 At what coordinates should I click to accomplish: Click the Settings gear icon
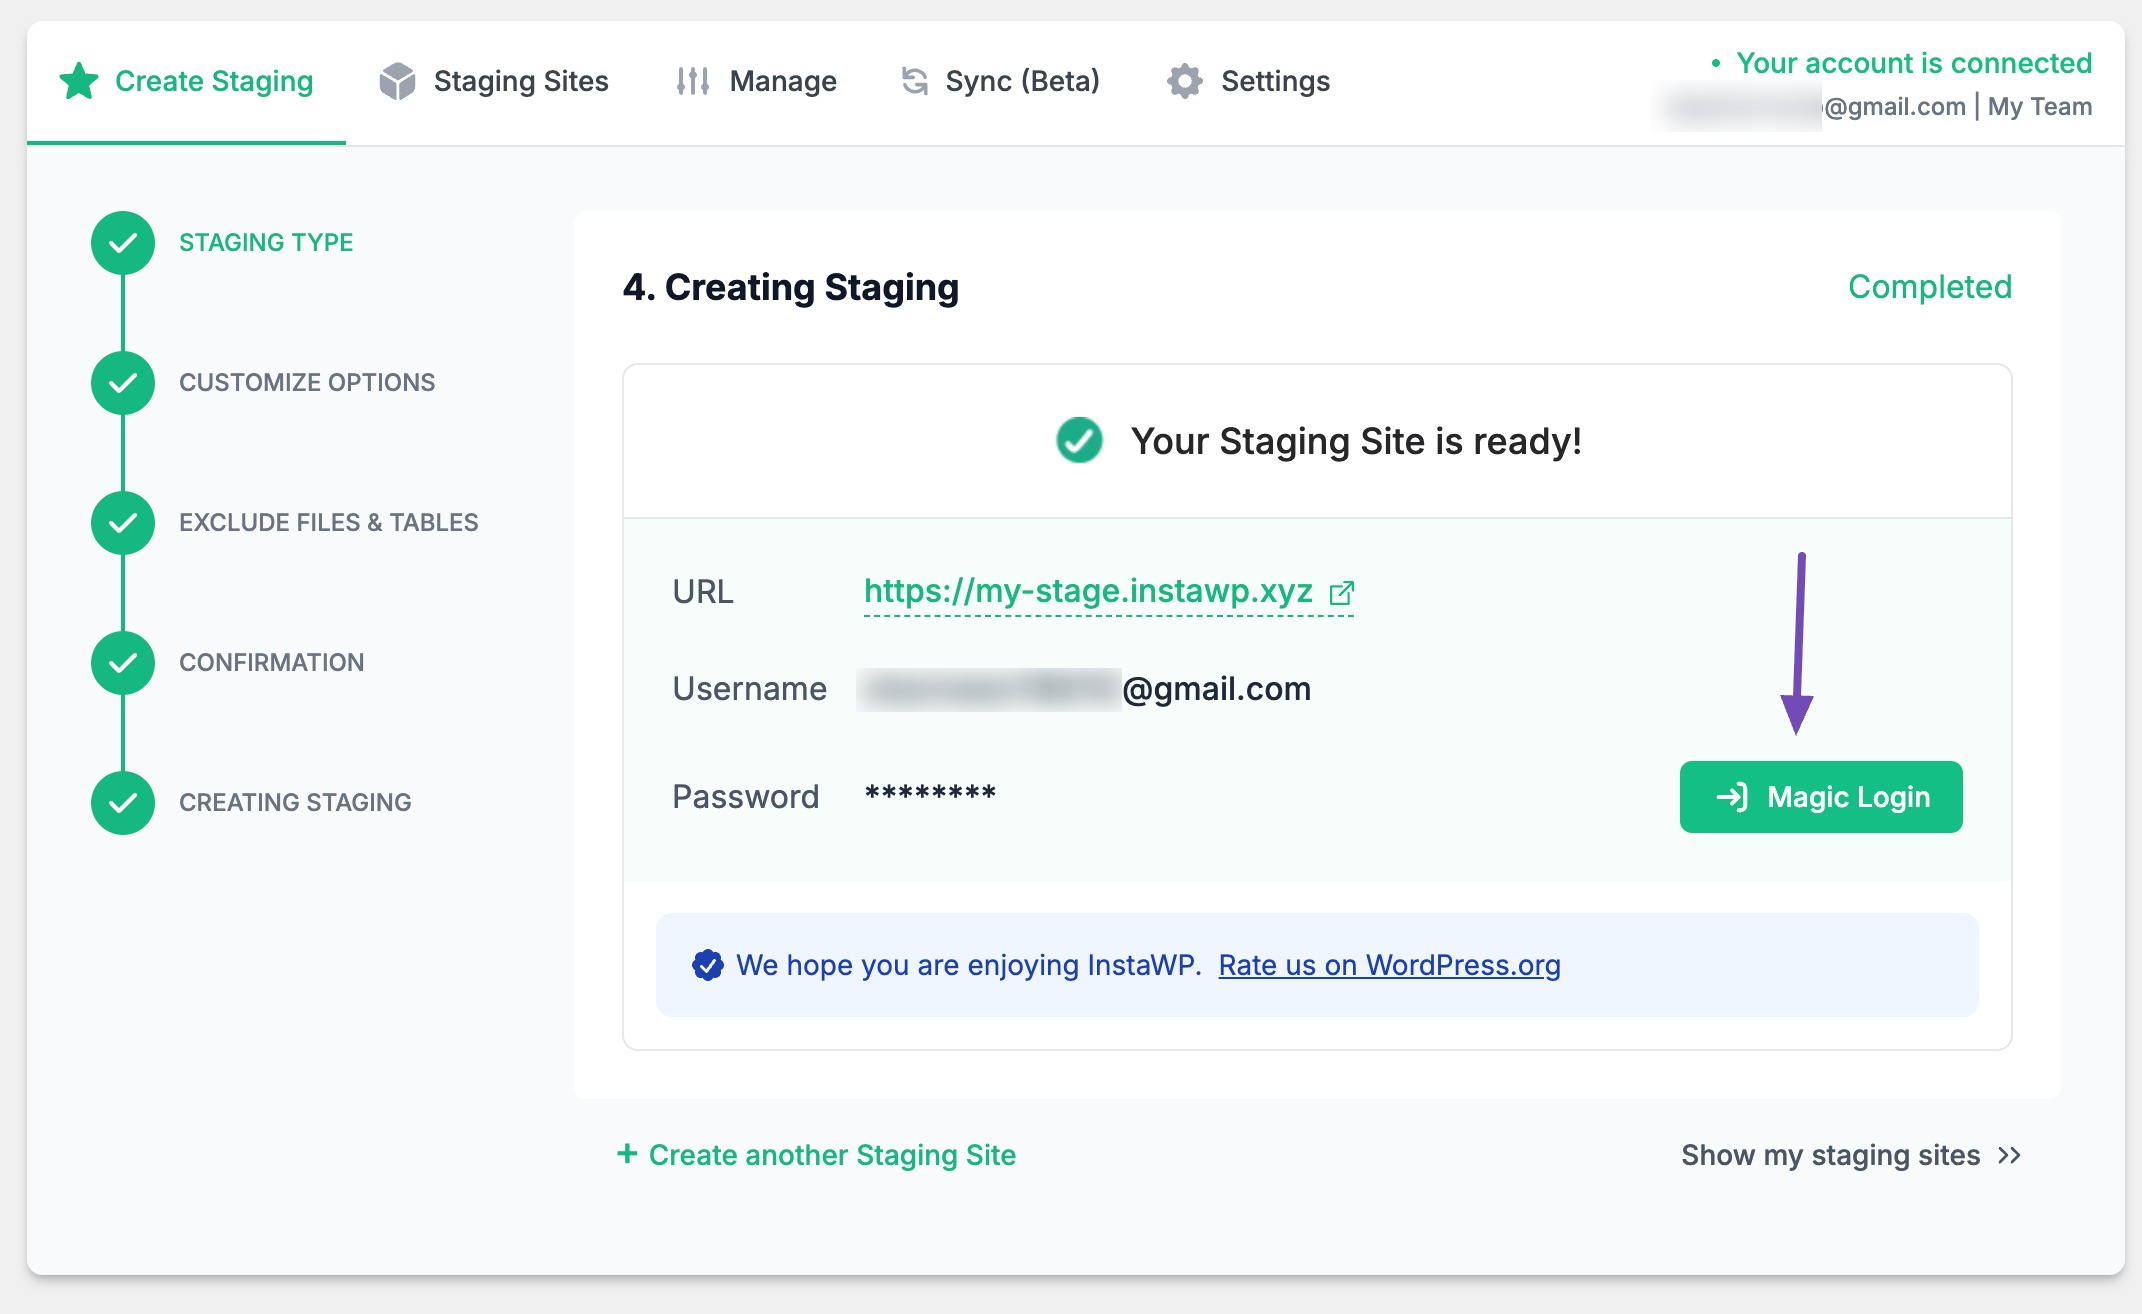coord(1185,81)
